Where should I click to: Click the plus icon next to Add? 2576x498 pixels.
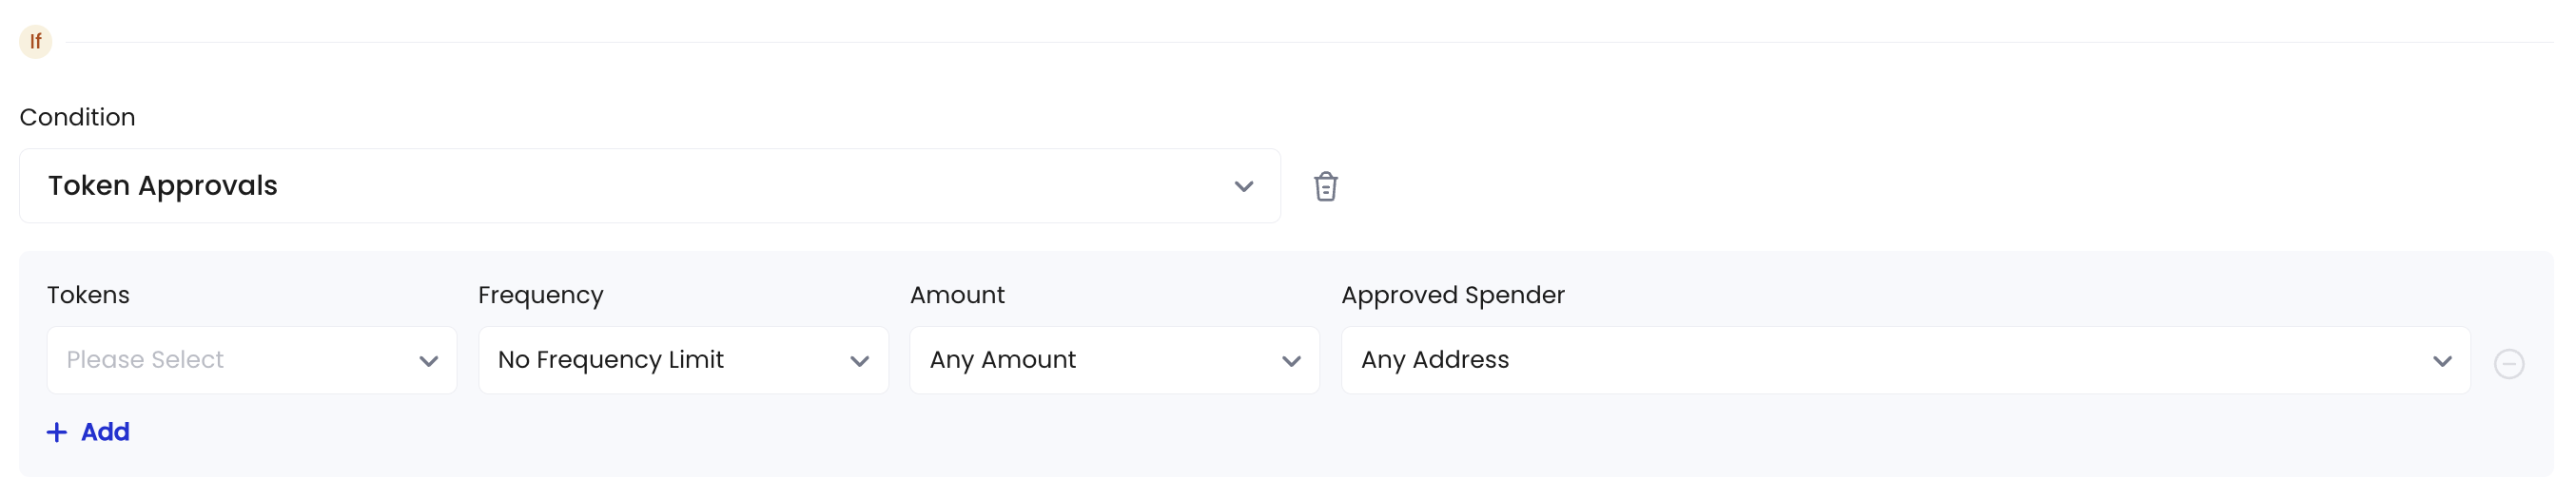click(57, 432)
